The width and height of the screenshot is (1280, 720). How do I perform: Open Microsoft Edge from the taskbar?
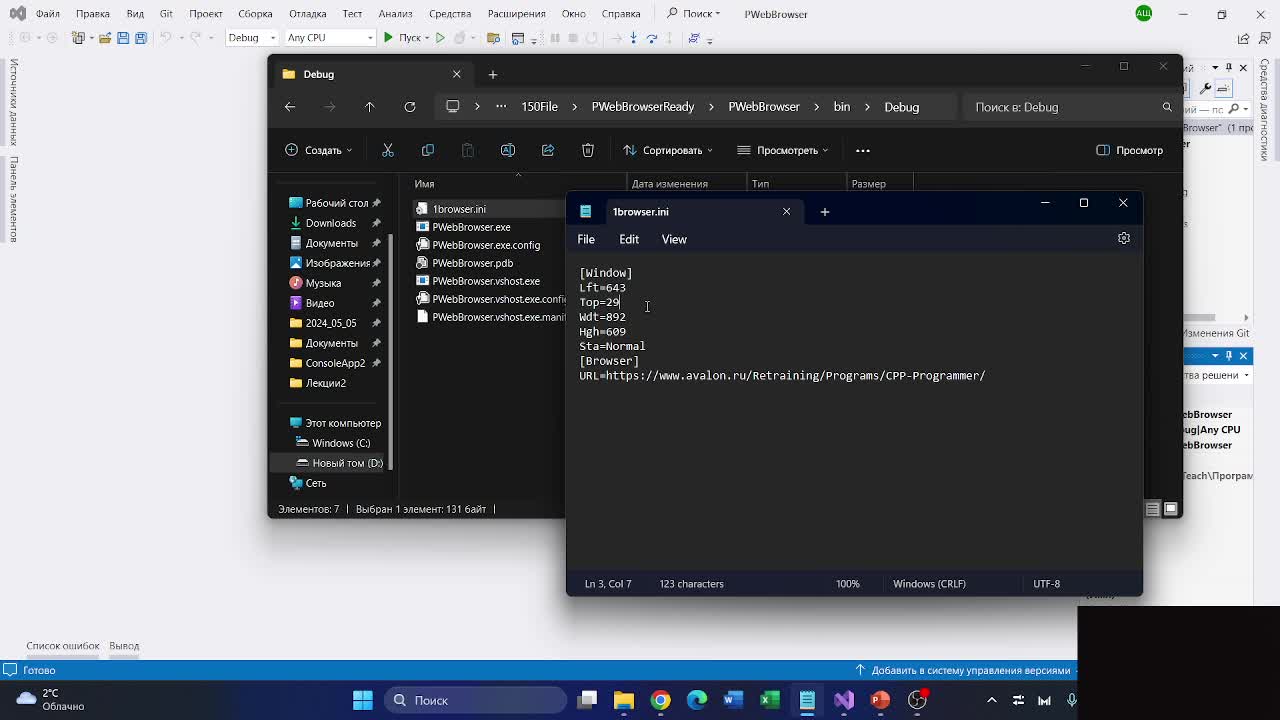click(x=697, y=700)
